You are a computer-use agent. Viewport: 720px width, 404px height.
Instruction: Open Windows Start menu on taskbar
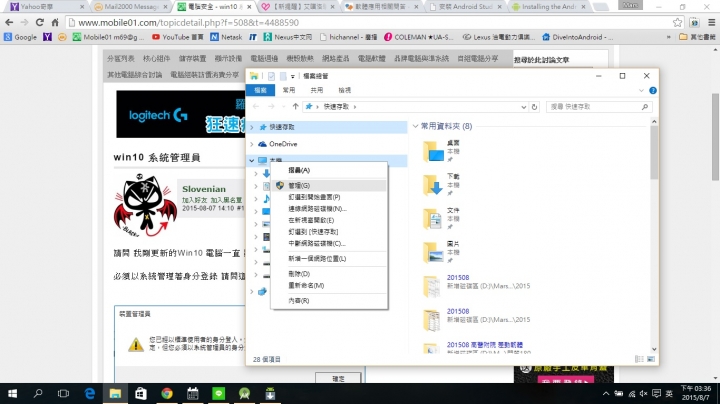12,393
